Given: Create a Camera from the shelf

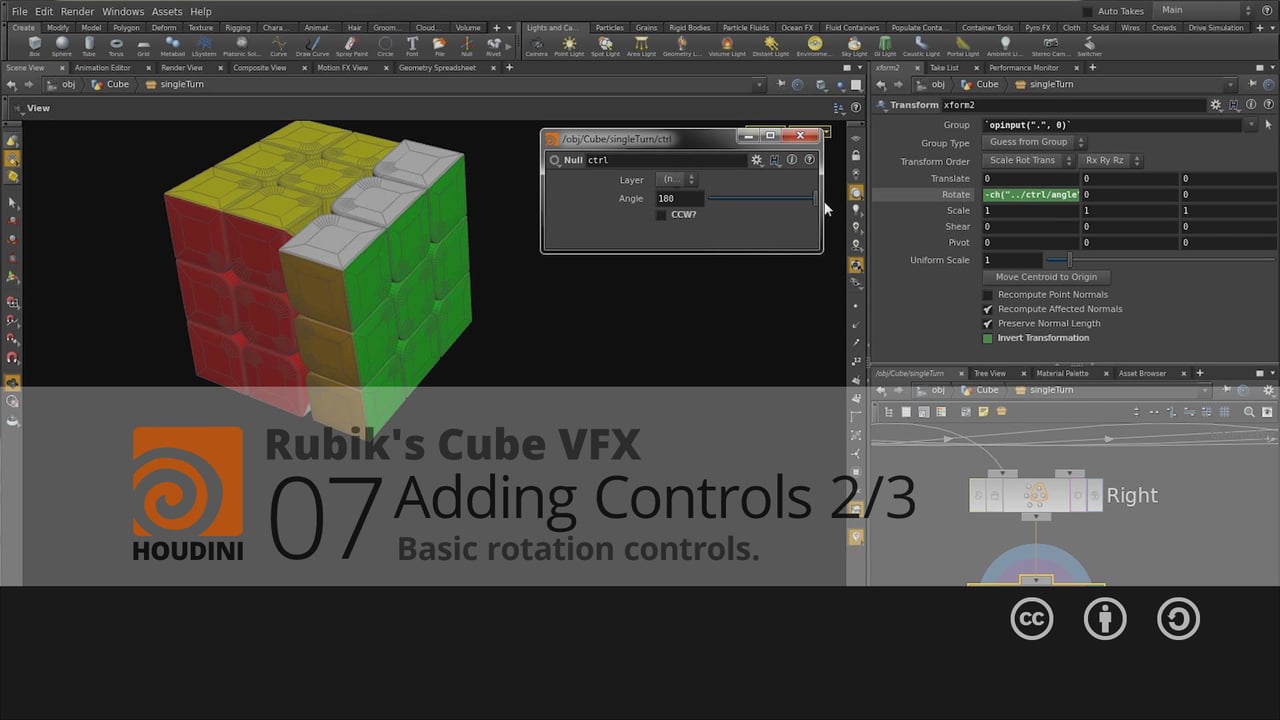Looking at the screenshot, I should 536,44.
